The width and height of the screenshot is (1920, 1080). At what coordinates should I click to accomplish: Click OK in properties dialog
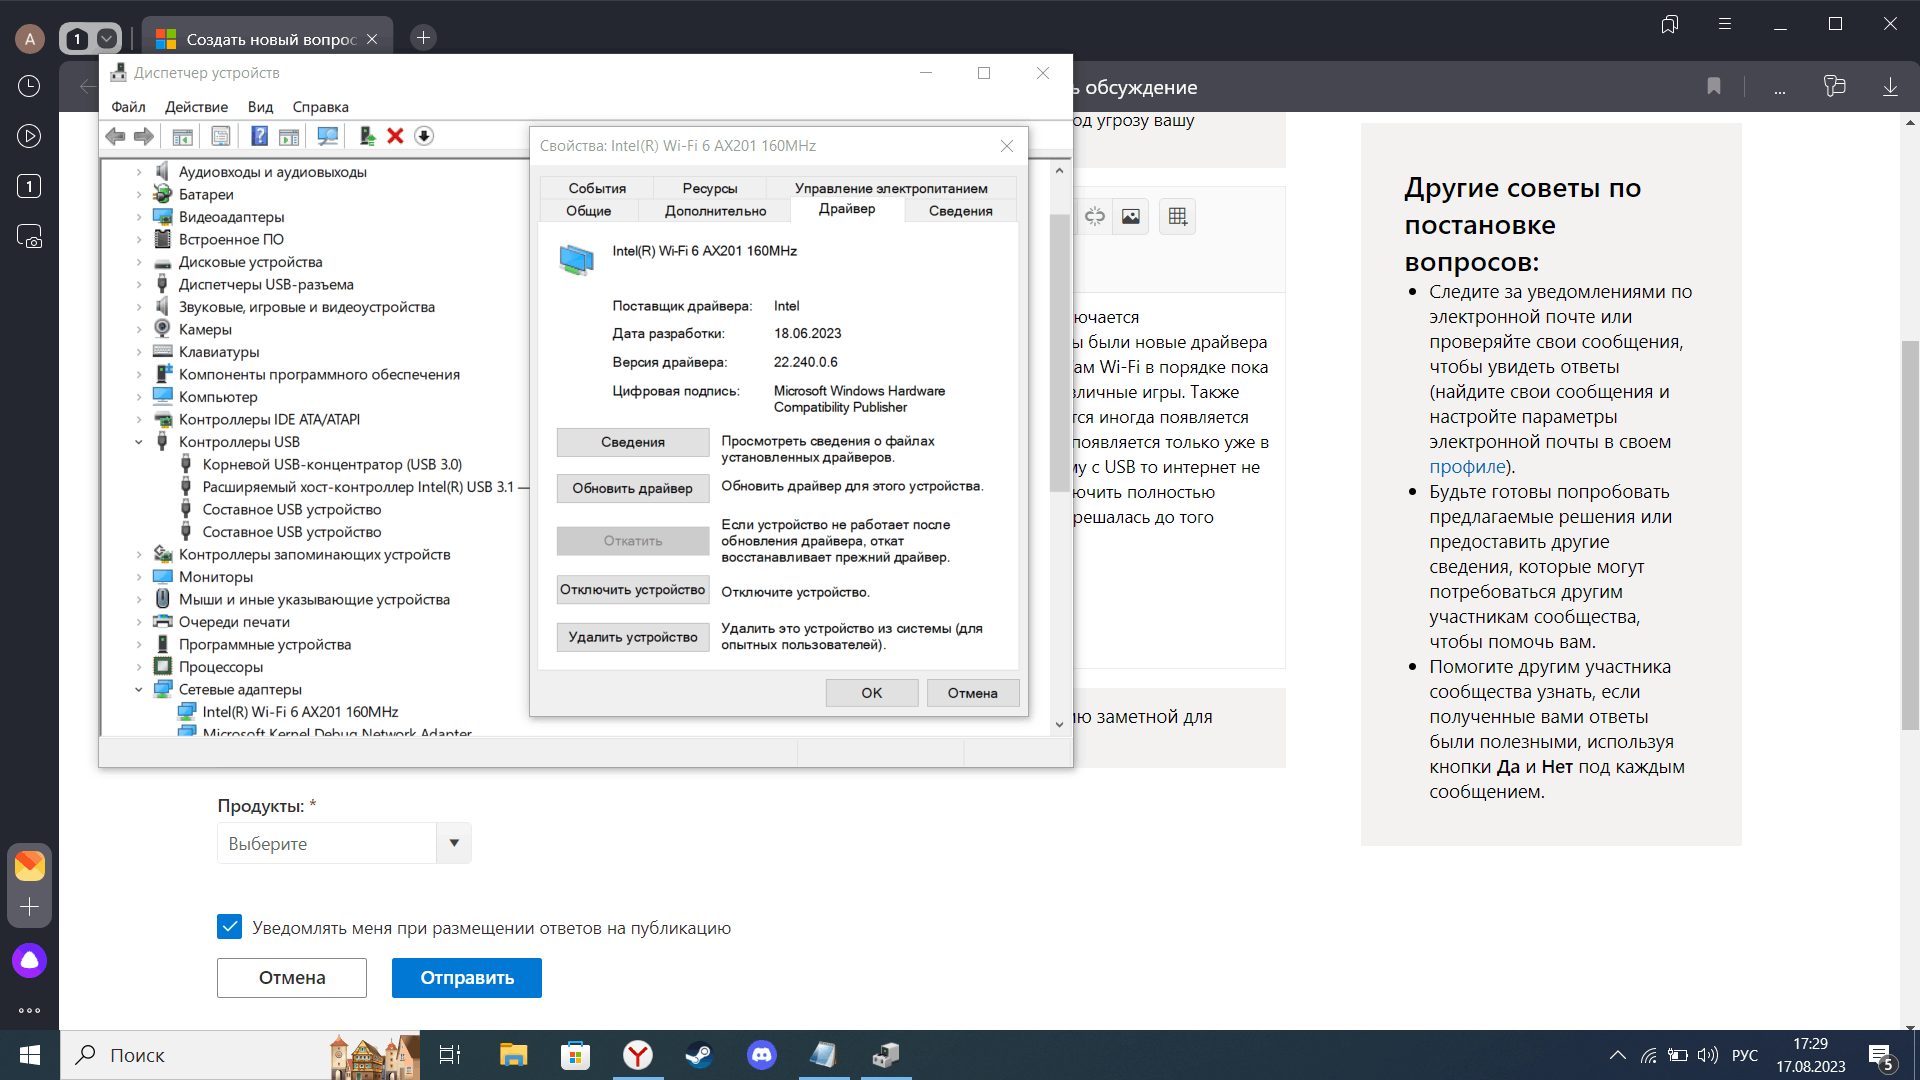[872, 693]
